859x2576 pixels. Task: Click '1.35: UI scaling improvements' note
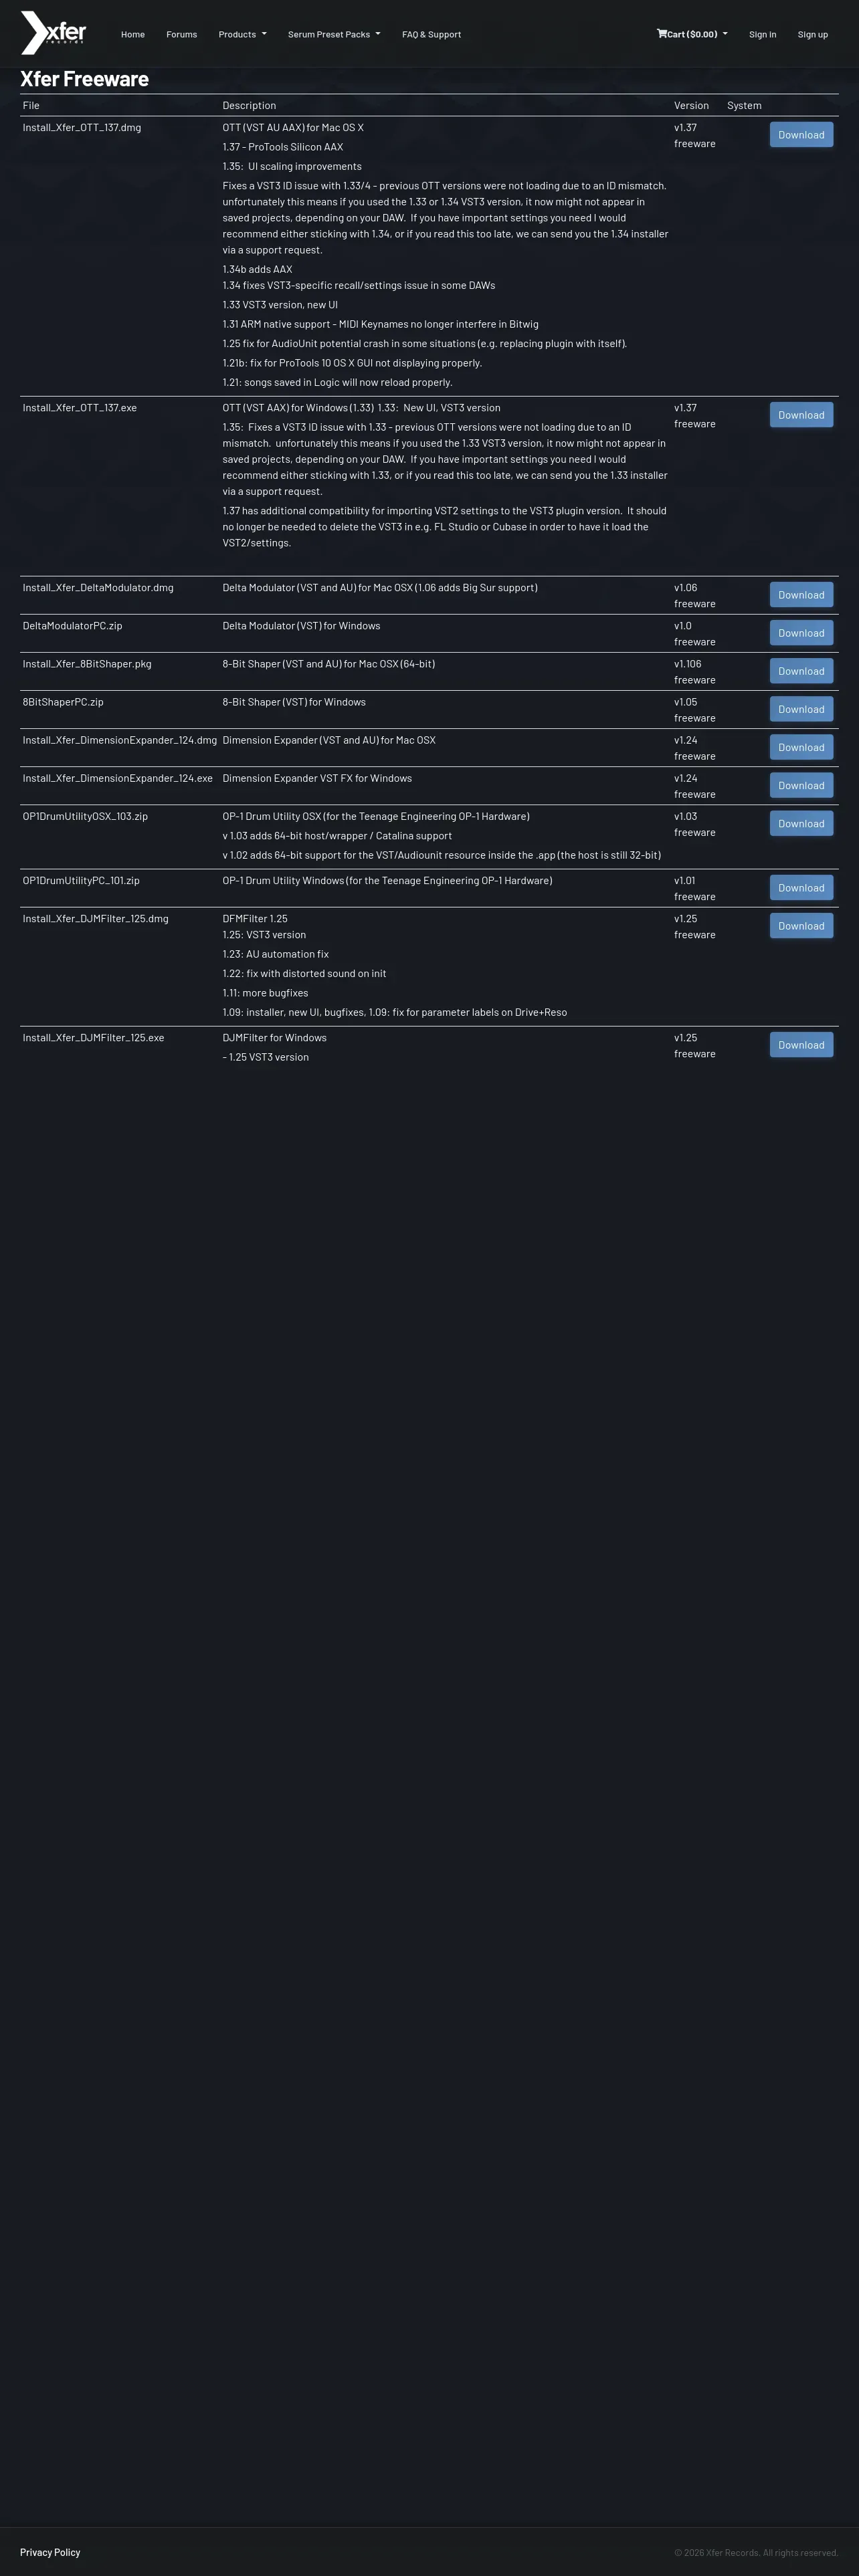click(292, 166)
